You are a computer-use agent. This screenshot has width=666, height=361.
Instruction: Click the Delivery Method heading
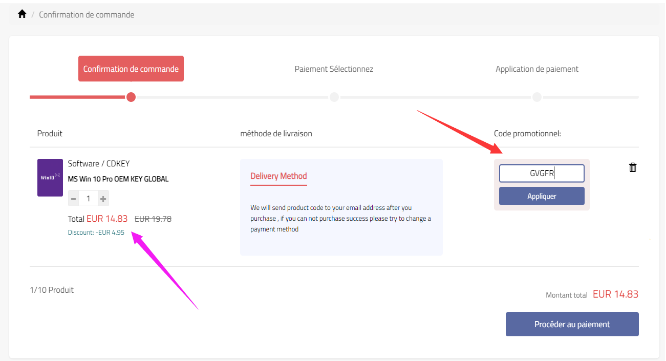(x=279, y=176)
